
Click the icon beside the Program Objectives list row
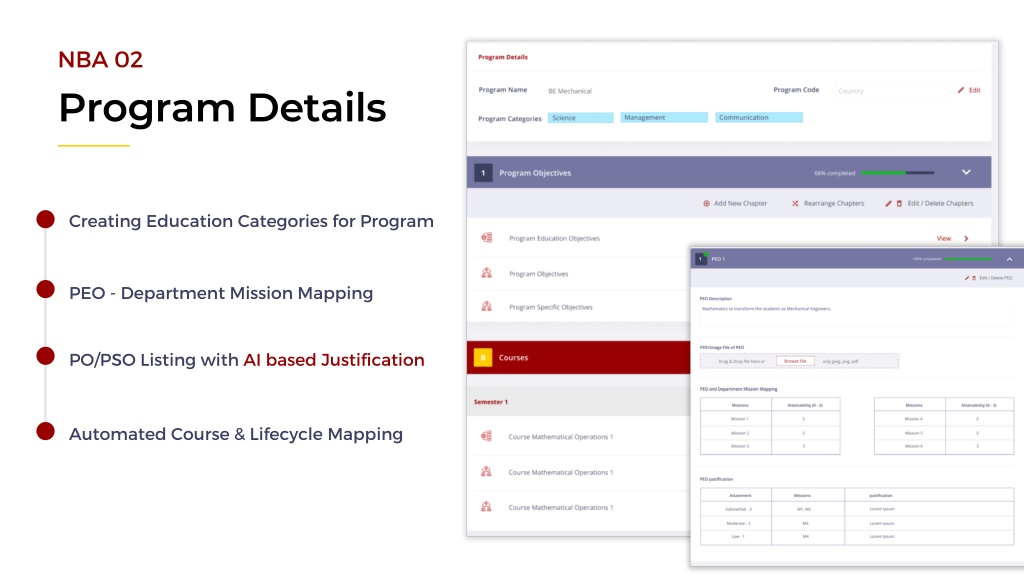coord(487,273)
